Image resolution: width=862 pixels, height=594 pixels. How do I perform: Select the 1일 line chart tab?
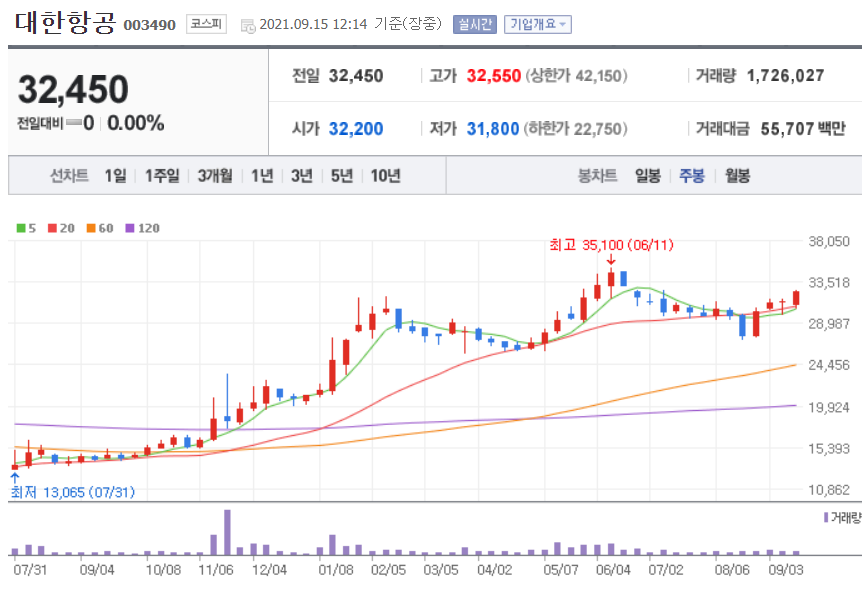(115, 175)
